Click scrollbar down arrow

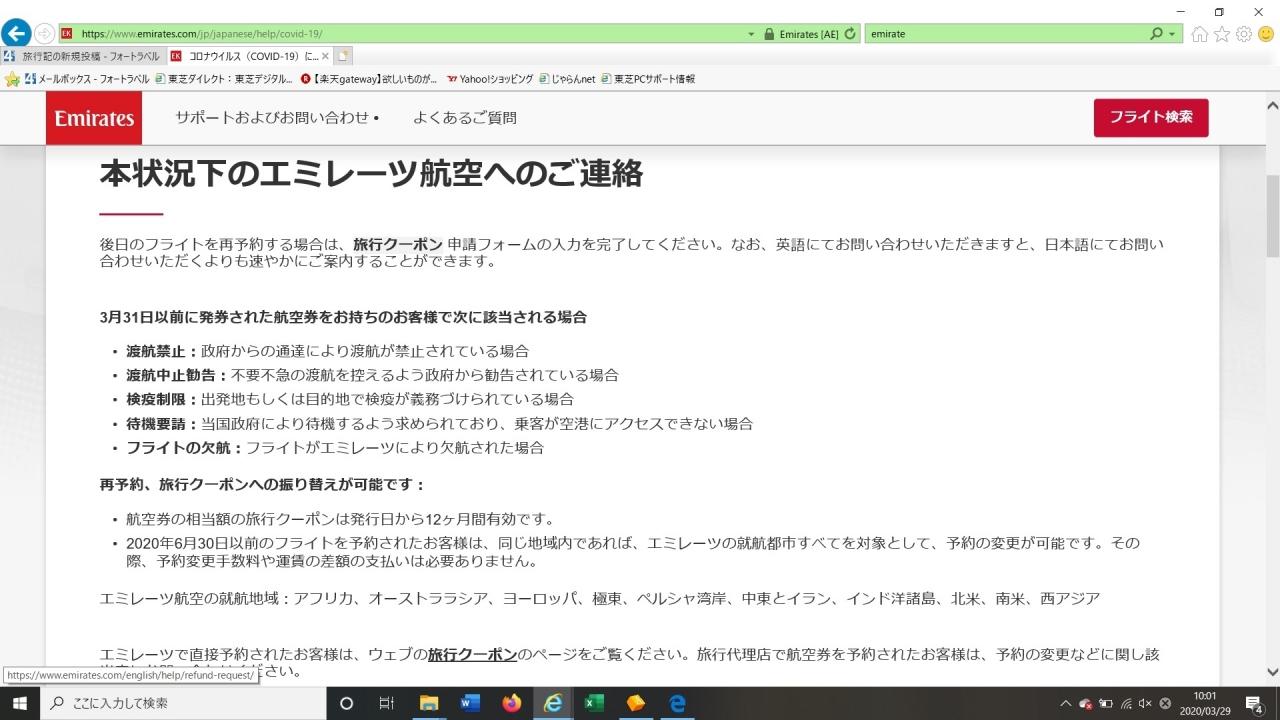tap(1273, 673)
